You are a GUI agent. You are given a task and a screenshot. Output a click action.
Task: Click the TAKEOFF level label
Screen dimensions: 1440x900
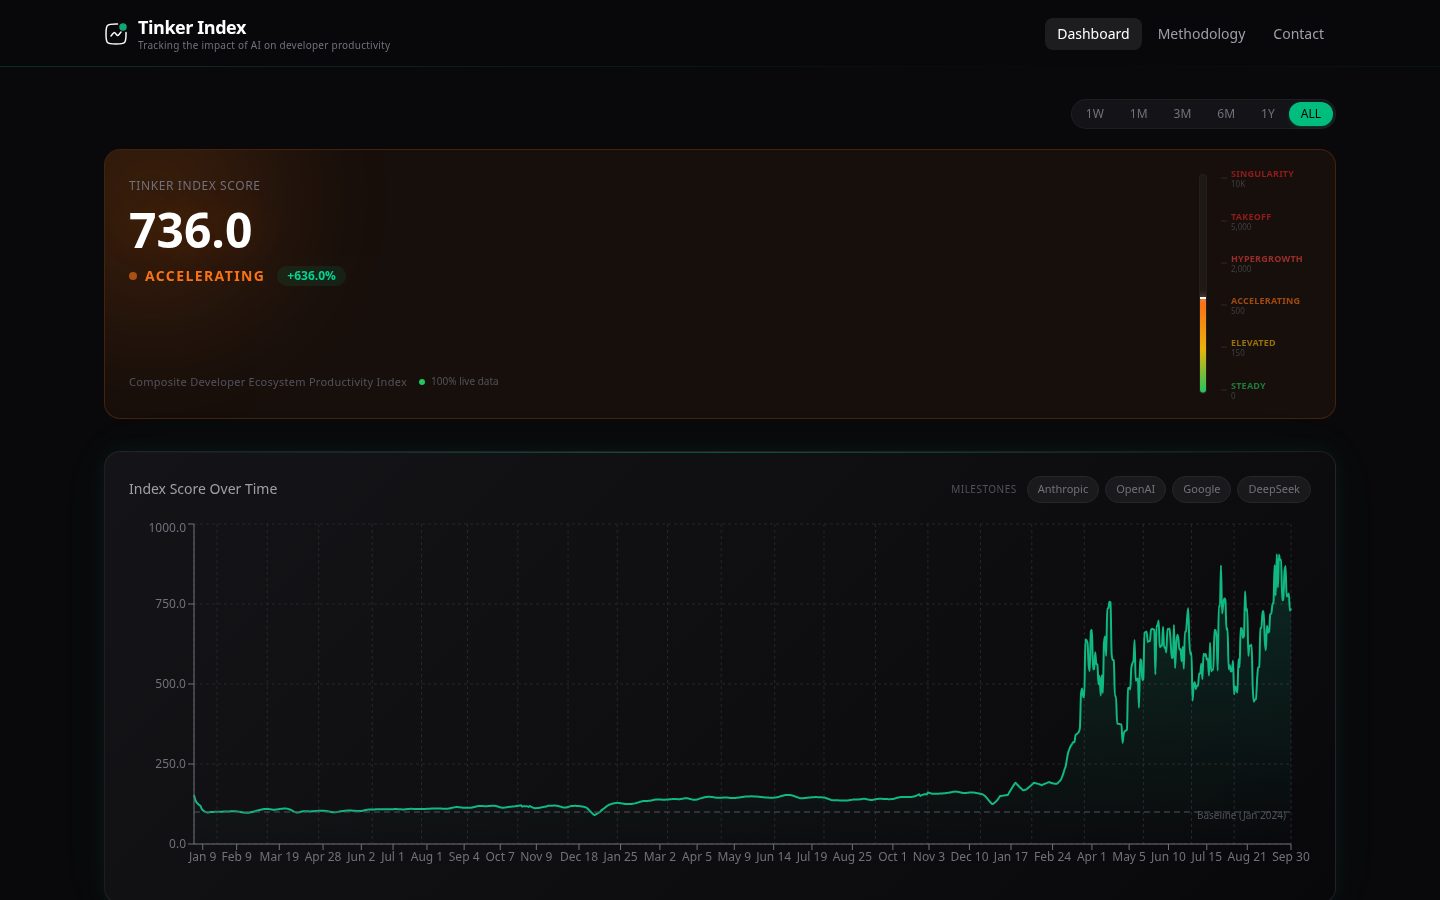tap(1251, 217)
